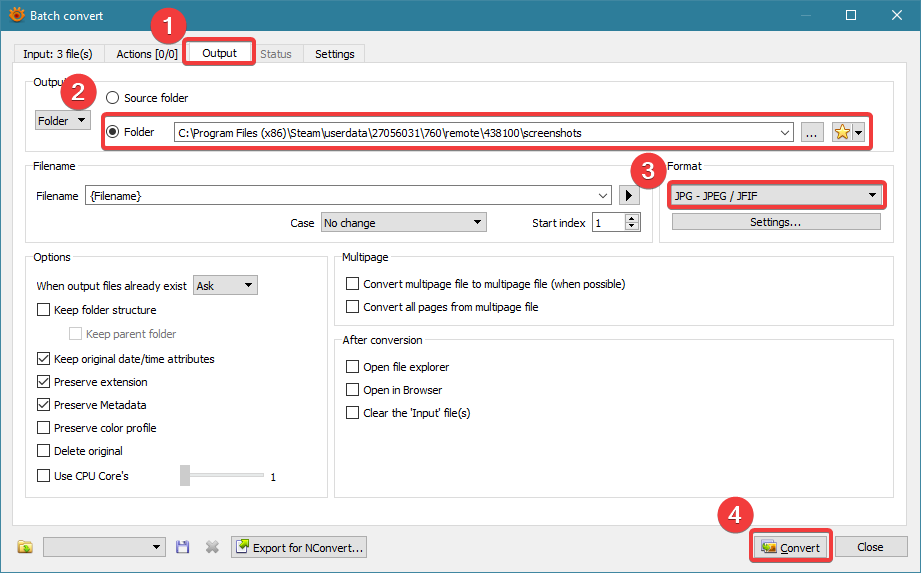Open the preset selection dropdown at bottom

(104, 547)
